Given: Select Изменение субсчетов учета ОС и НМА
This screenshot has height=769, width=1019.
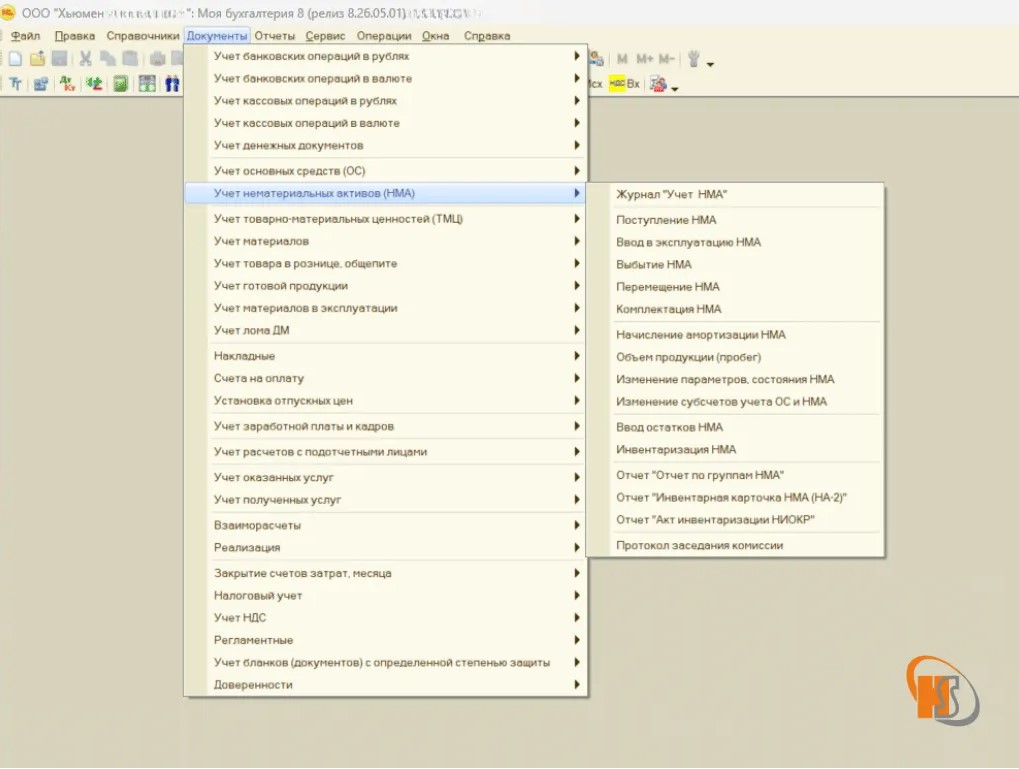Looking at the screenshot, I should 735,402.
